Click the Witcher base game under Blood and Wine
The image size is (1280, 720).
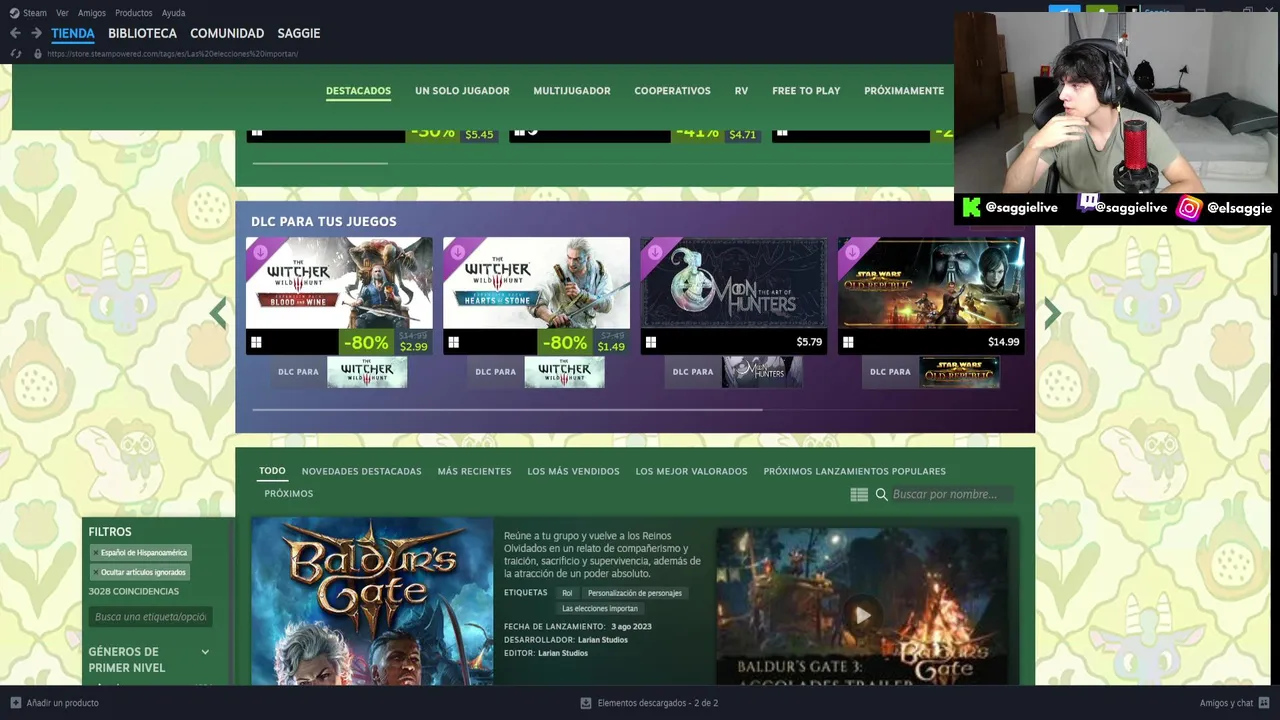[367, 372]
